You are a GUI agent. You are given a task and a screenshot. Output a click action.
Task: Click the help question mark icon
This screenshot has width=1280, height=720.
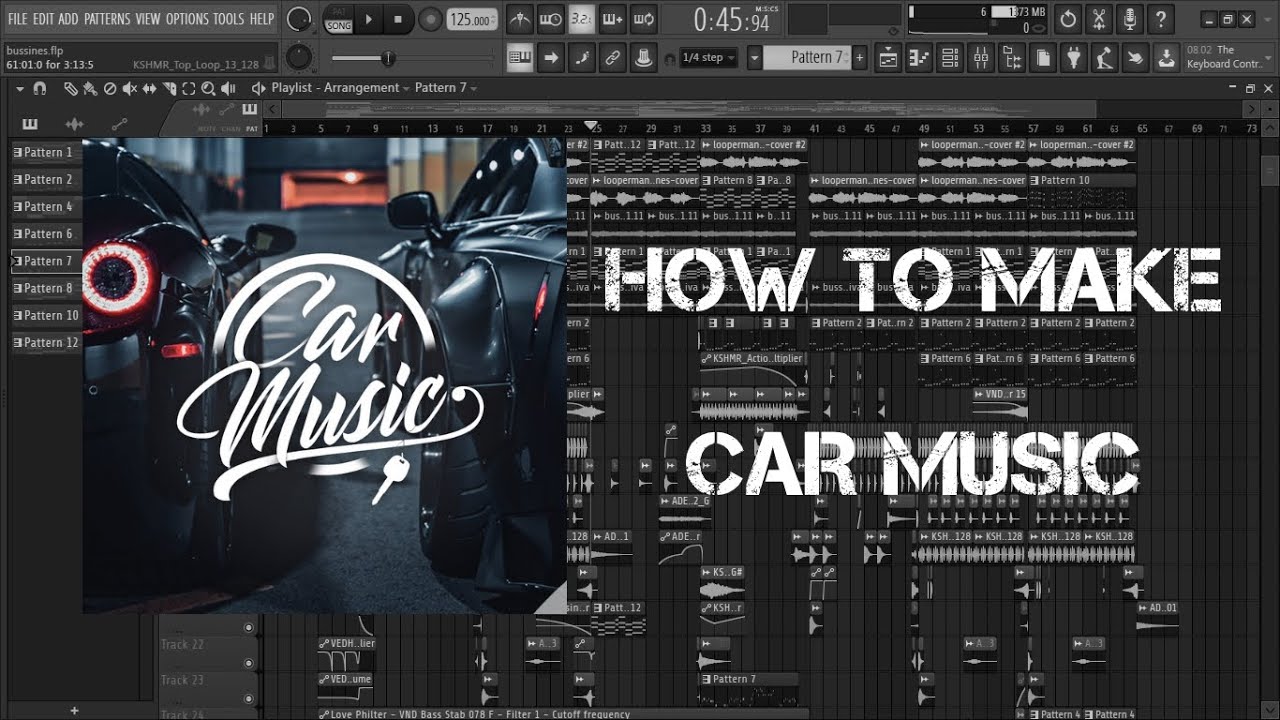coord(1160,19)
